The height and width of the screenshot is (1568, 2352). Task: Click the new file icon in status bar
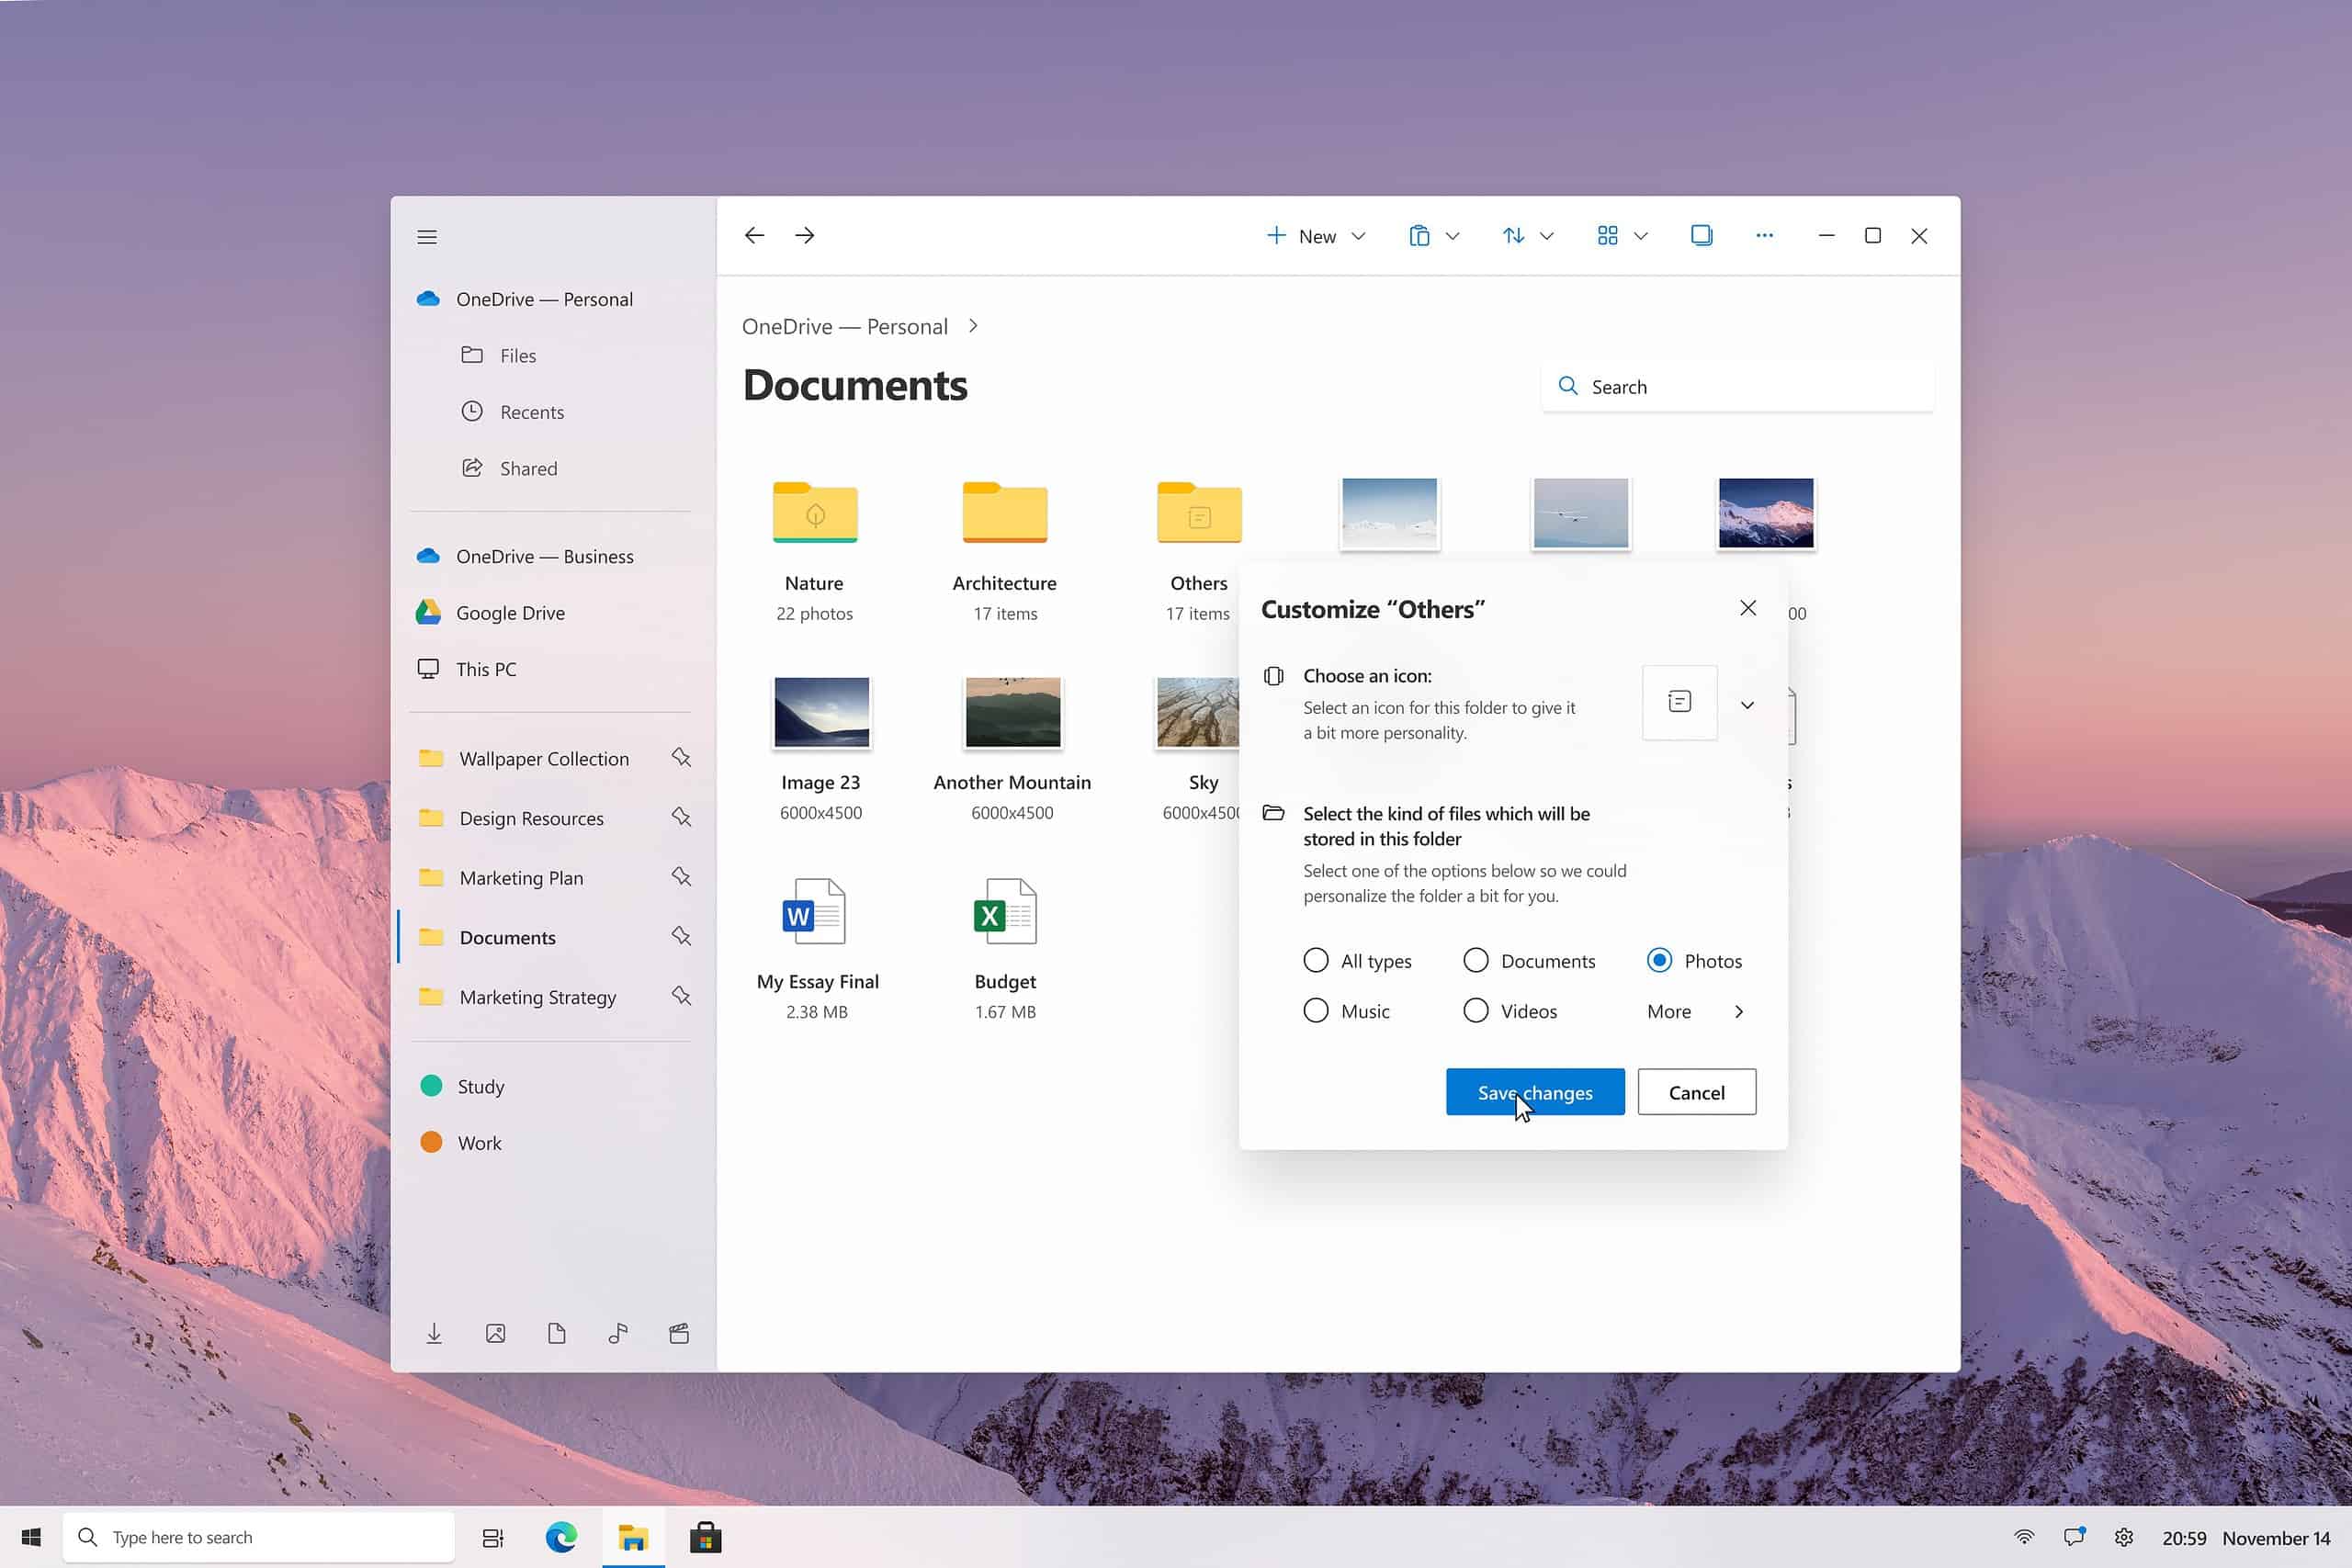[x=557, y=1334]
